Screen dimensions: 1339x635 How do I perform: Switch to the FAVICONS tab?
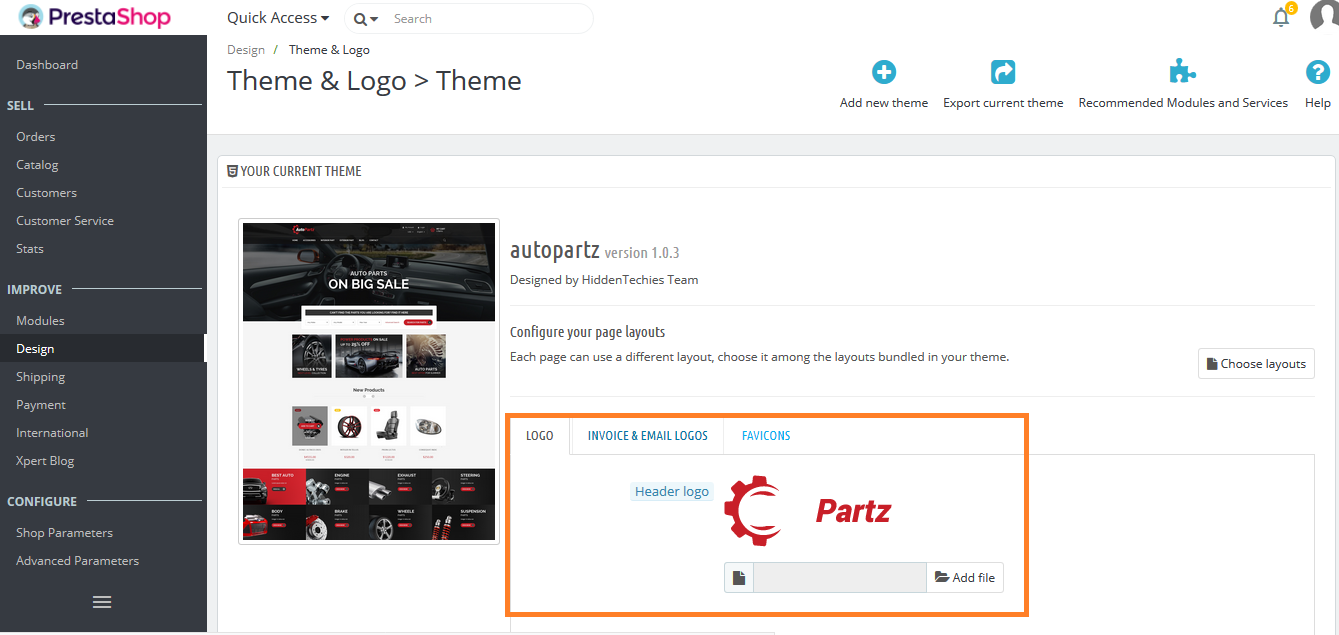765,435
